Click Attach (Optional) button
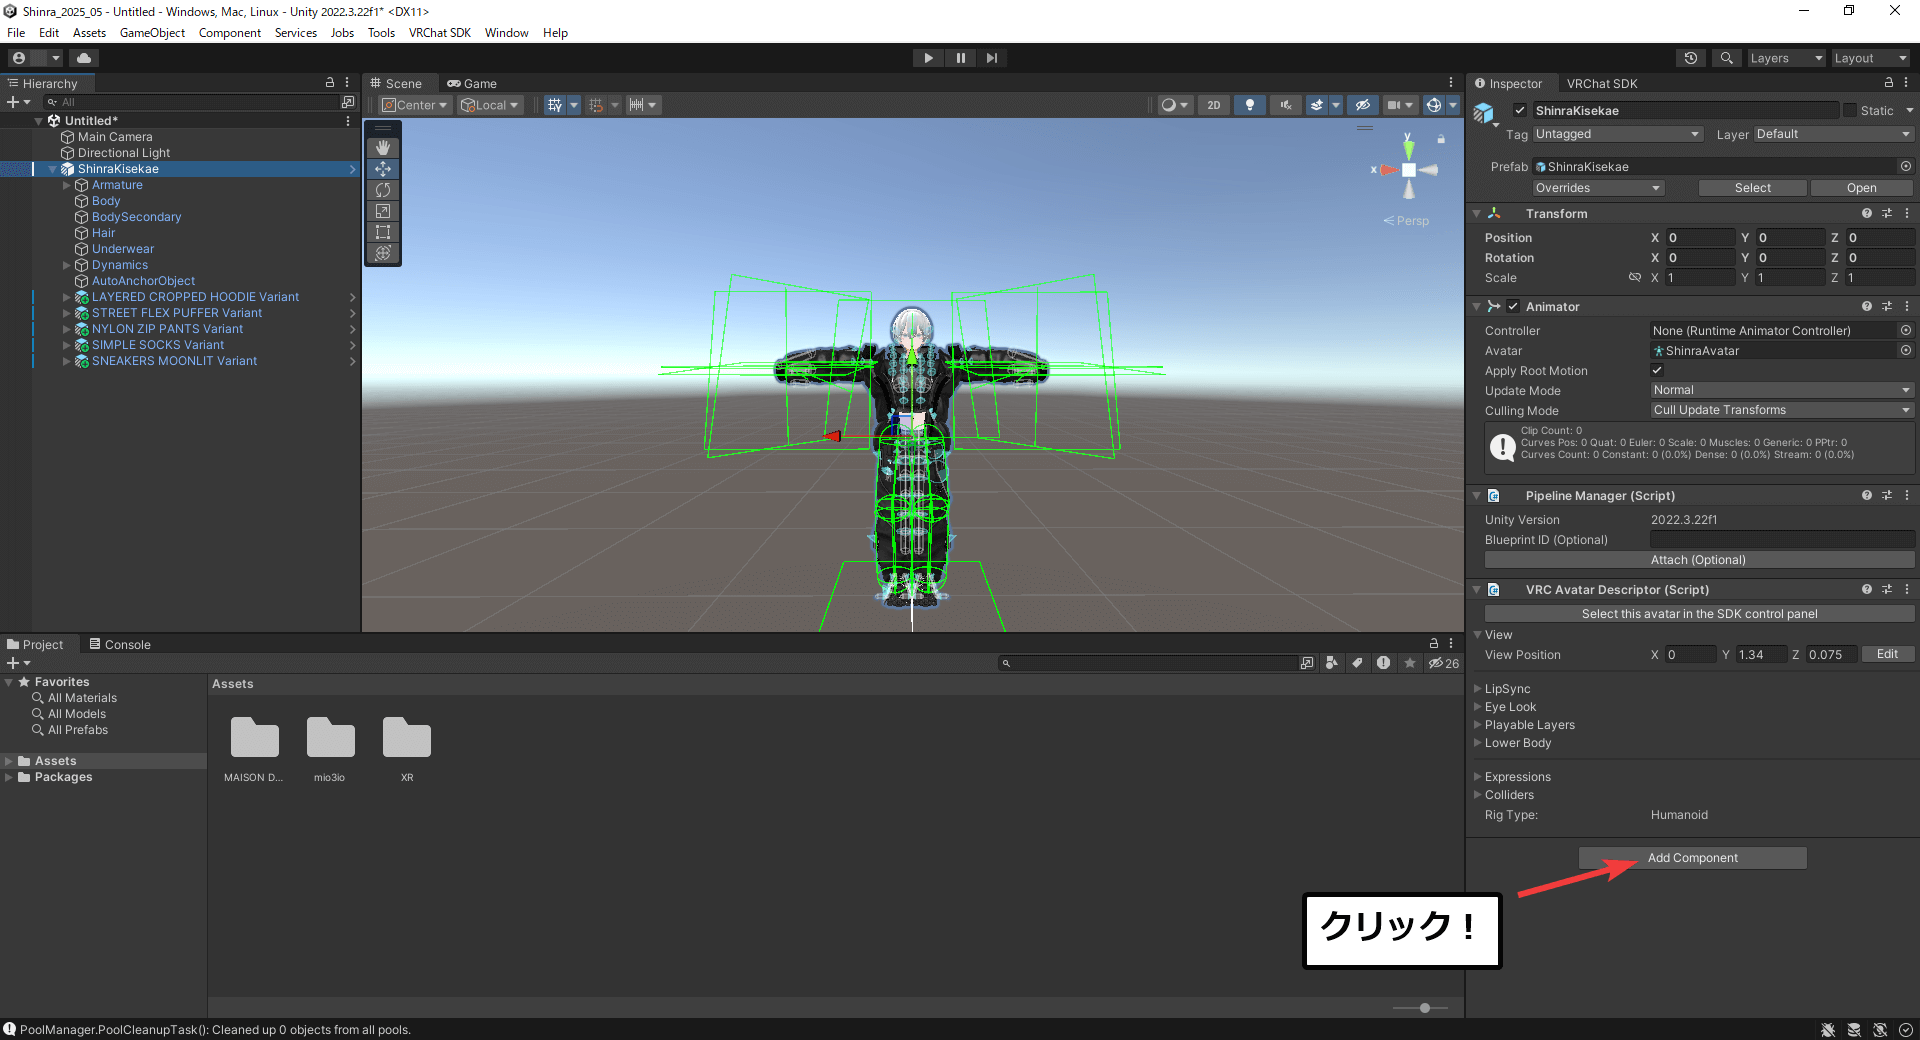Viewport: 1920px width, 1040px height. [1699, 560]
